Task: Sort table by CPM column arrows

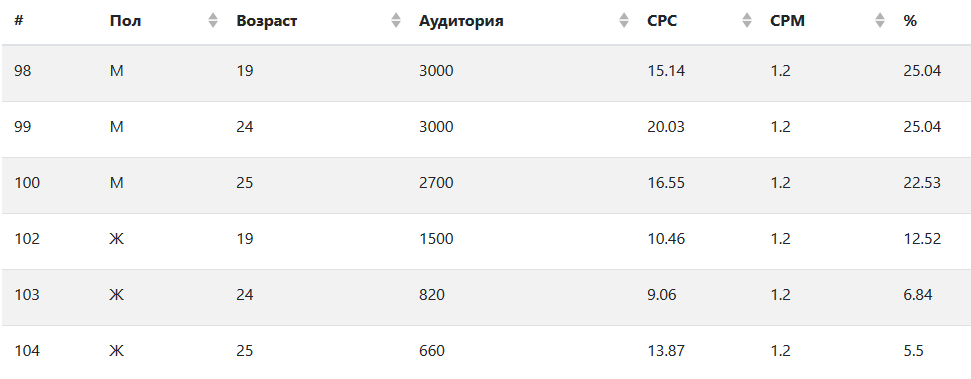Action: pyautogui.click(x=880, y=20)
